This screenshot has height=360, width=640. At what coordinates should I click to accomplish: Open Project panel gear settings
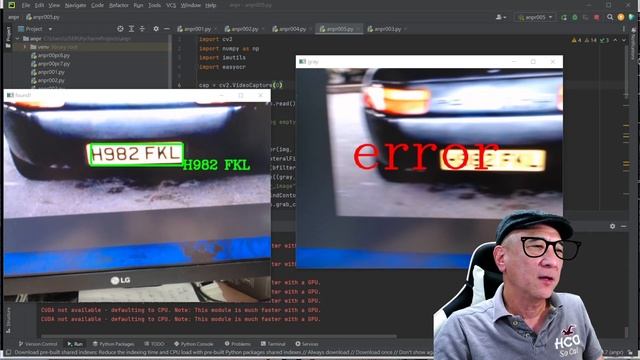click(156, 29)
